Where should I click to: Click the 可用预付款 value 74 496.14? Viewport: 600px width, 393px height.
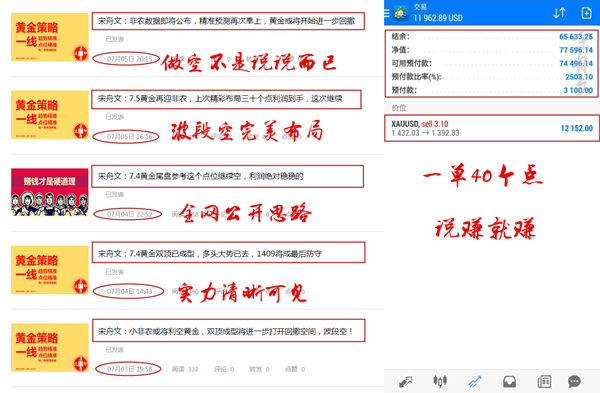(x=576, y=64)
